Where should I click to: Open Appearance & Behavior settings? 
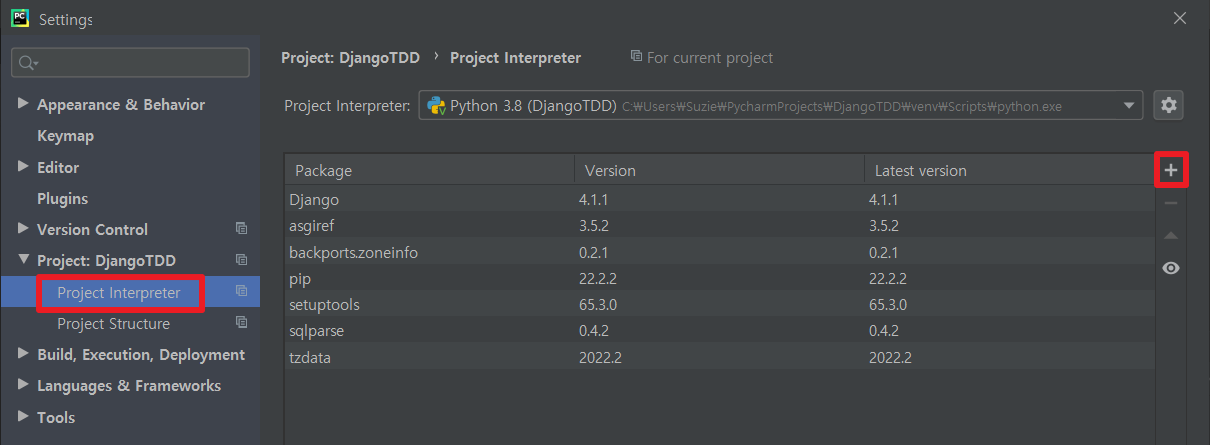click(121, 104)
